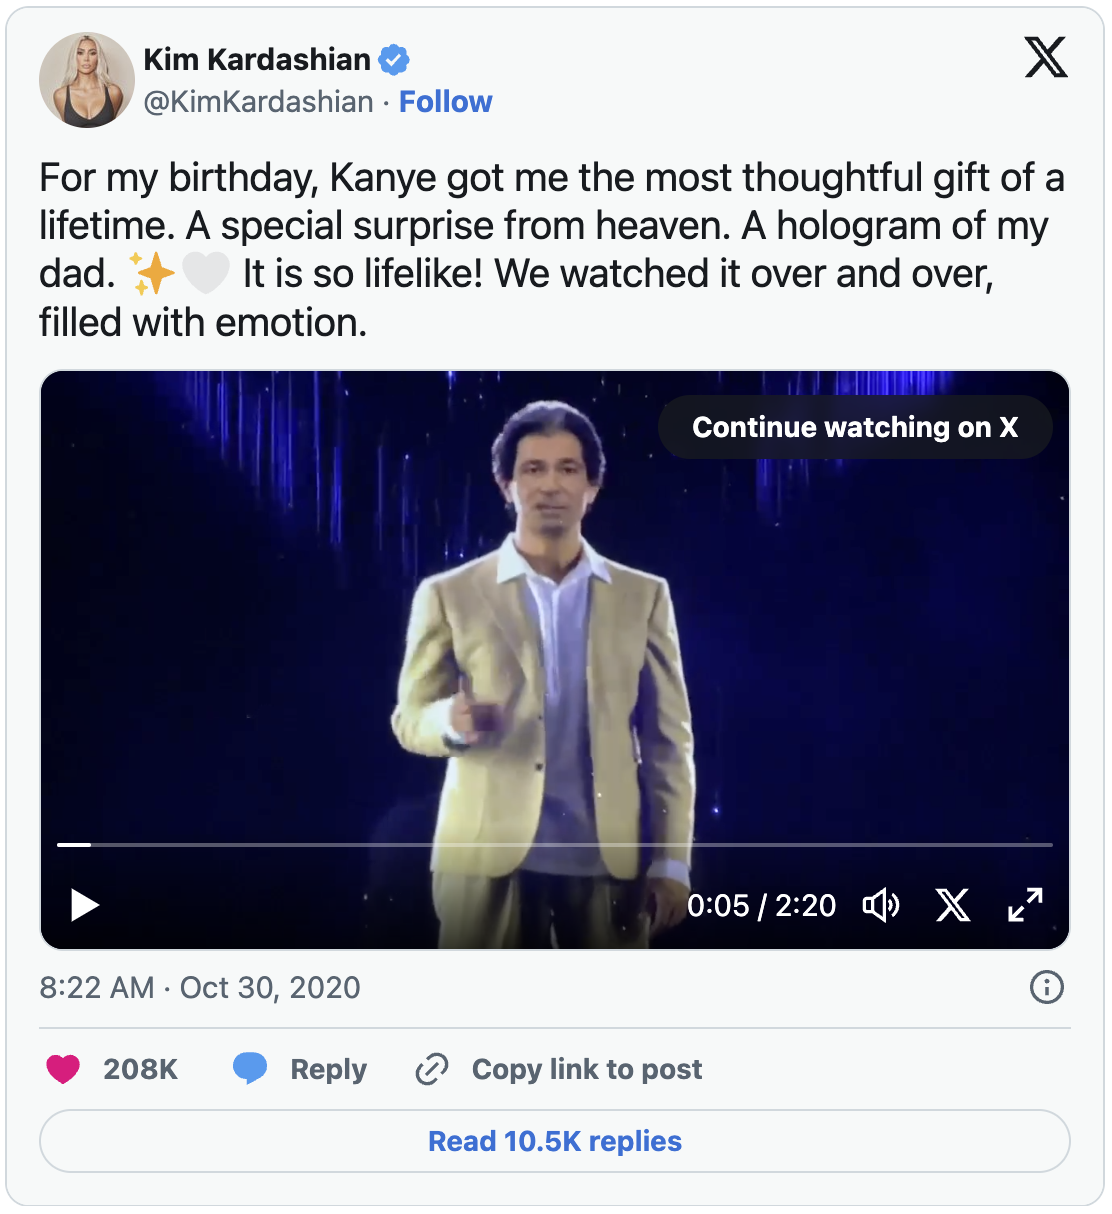Click the blue reply bubble icon
Image resolution: width=1112 pixels, height=1214 pixels.
coord(250,1069)
